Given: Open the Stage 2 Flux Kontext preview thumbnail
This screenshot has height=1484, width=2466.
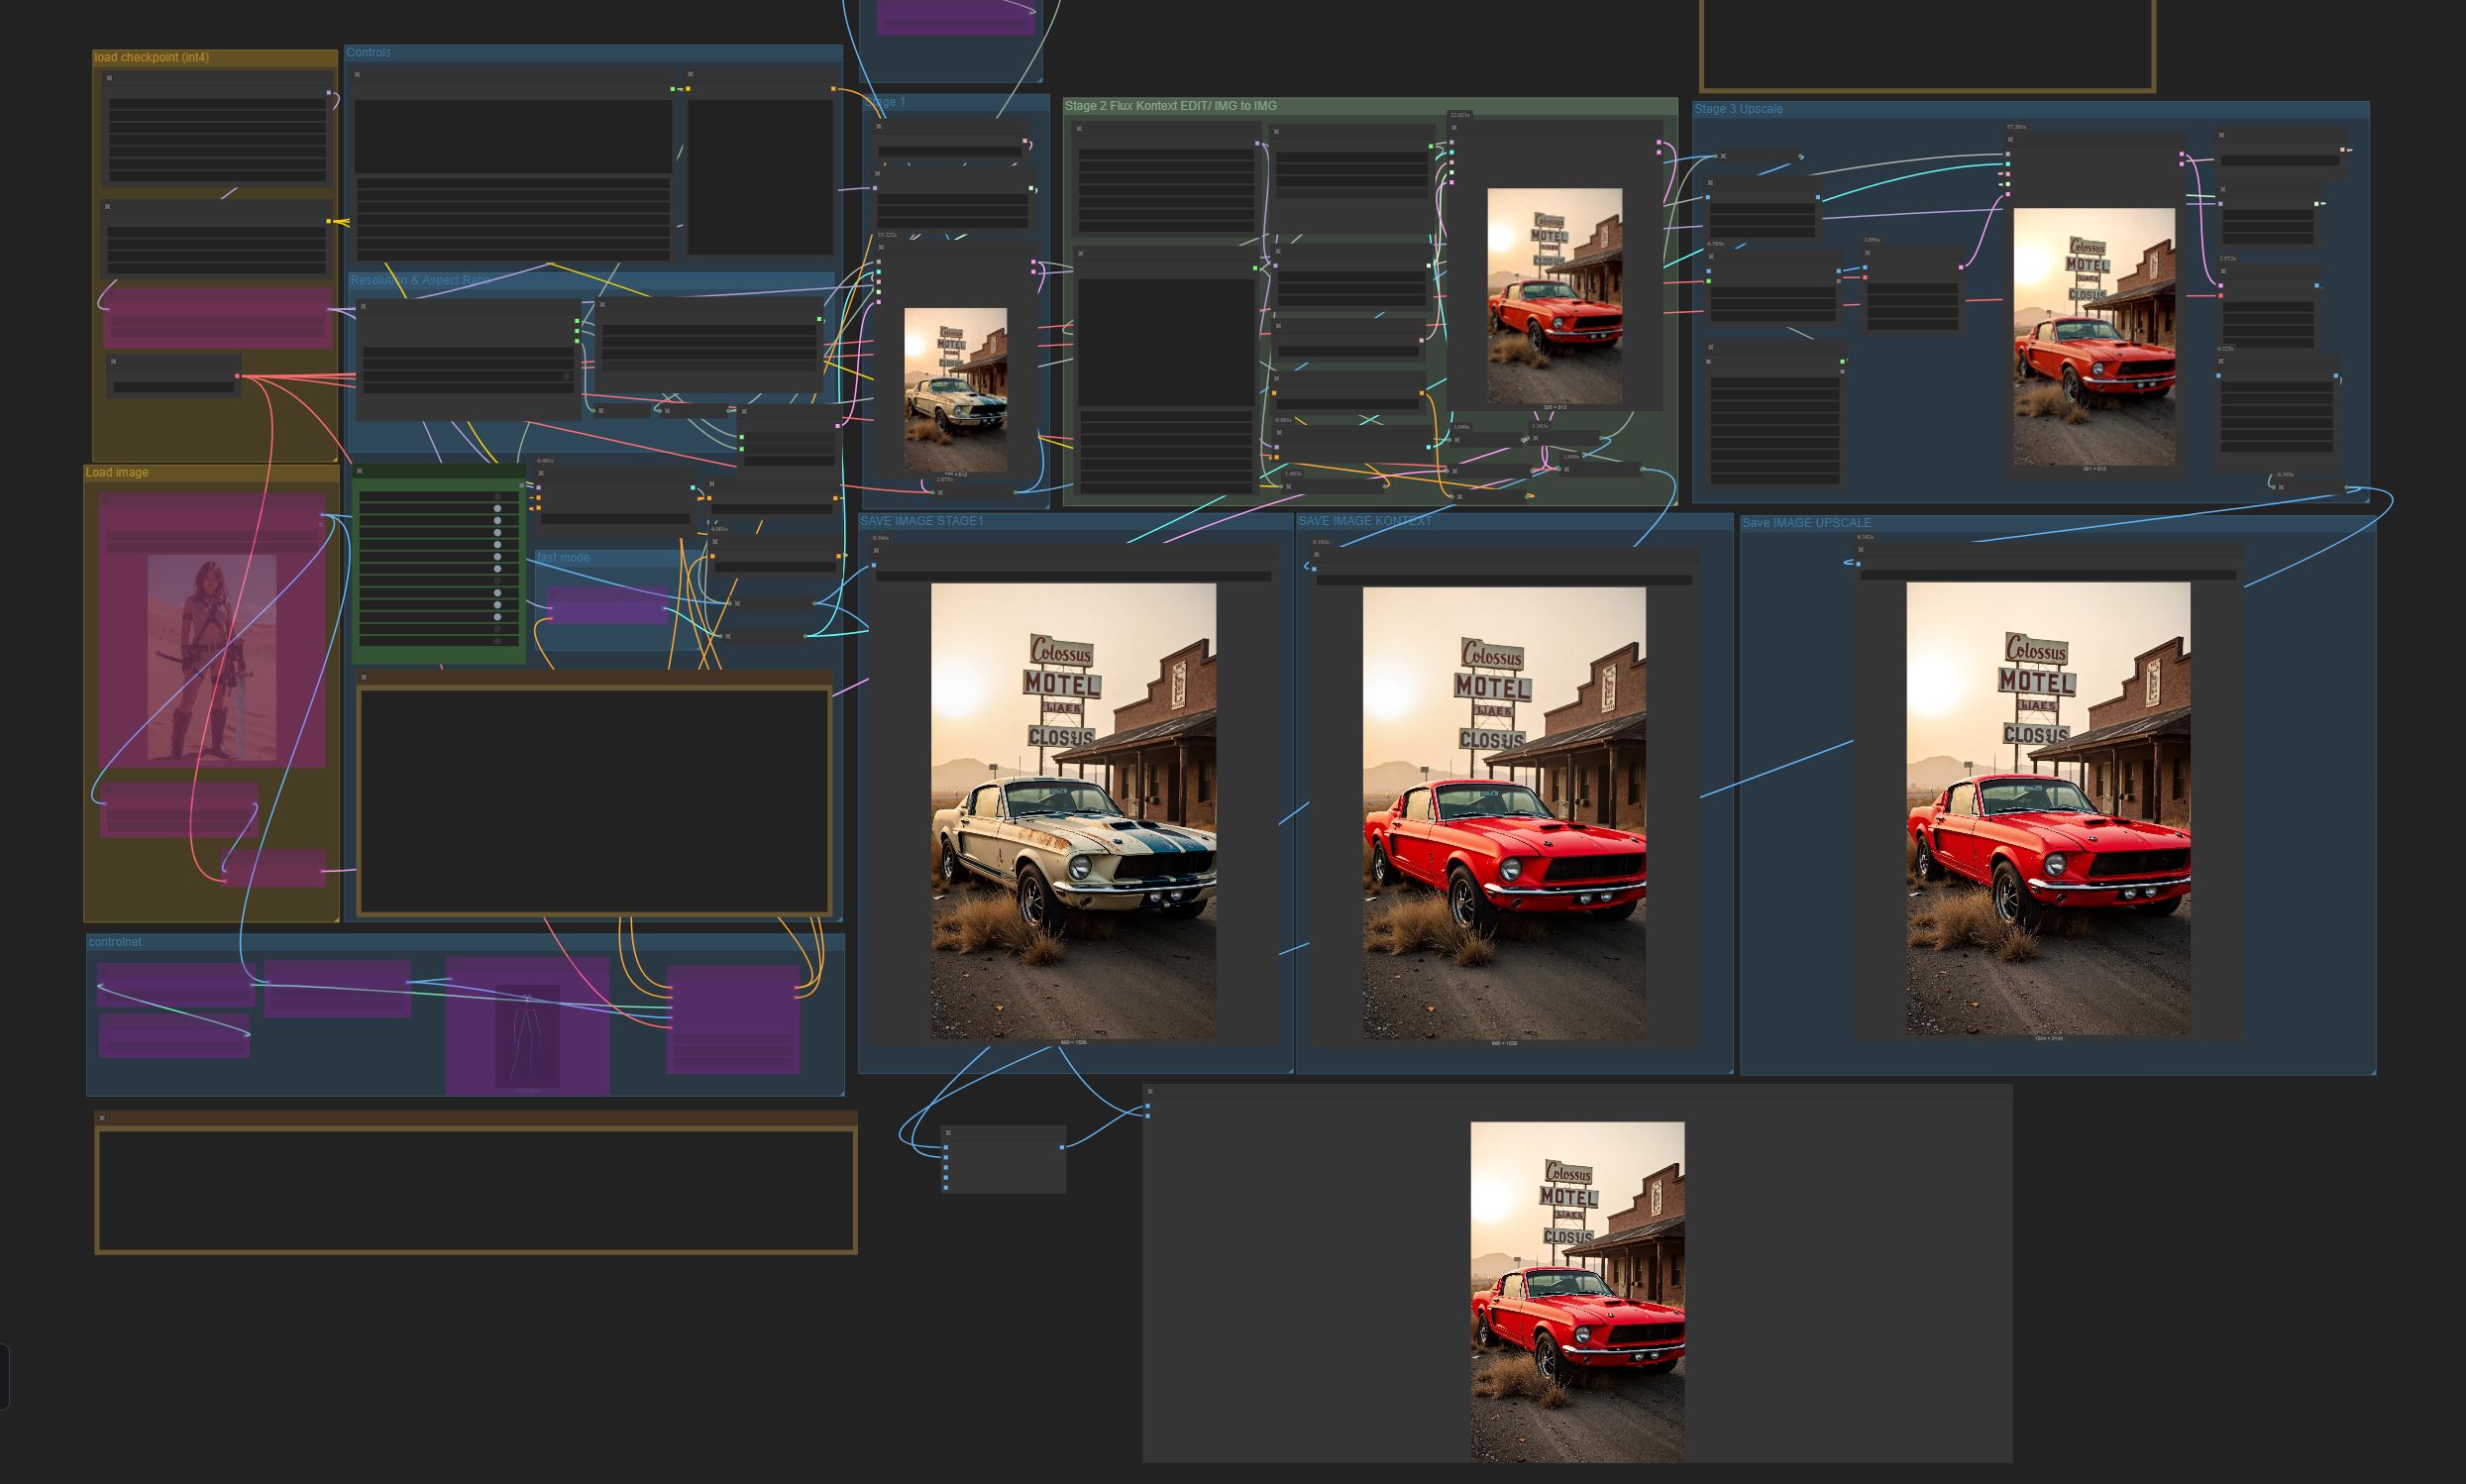Looking at the screenshot, I should tap(1555, 296).
